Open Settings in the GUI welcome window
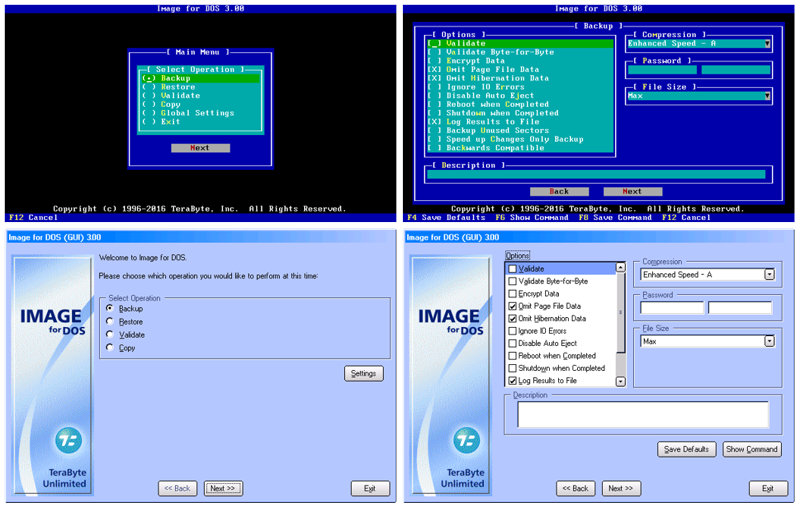The width and height of the screenshot is (800, 509). click(x=364, y=373)
